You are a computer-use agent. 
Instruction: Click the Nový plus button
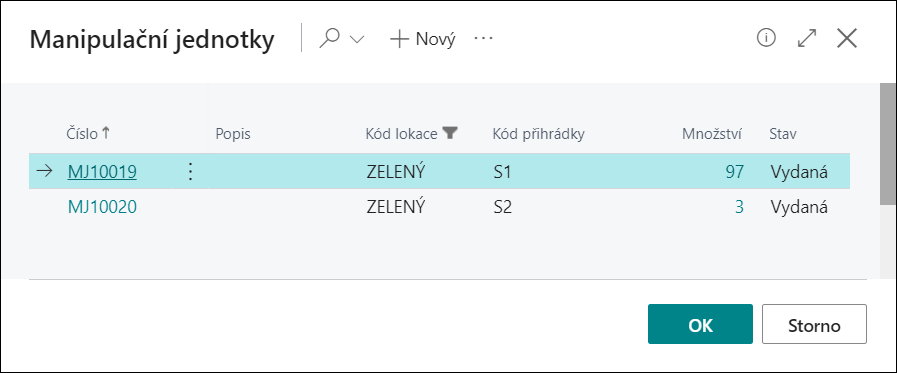pyautogui.click(x=422, y=39)
